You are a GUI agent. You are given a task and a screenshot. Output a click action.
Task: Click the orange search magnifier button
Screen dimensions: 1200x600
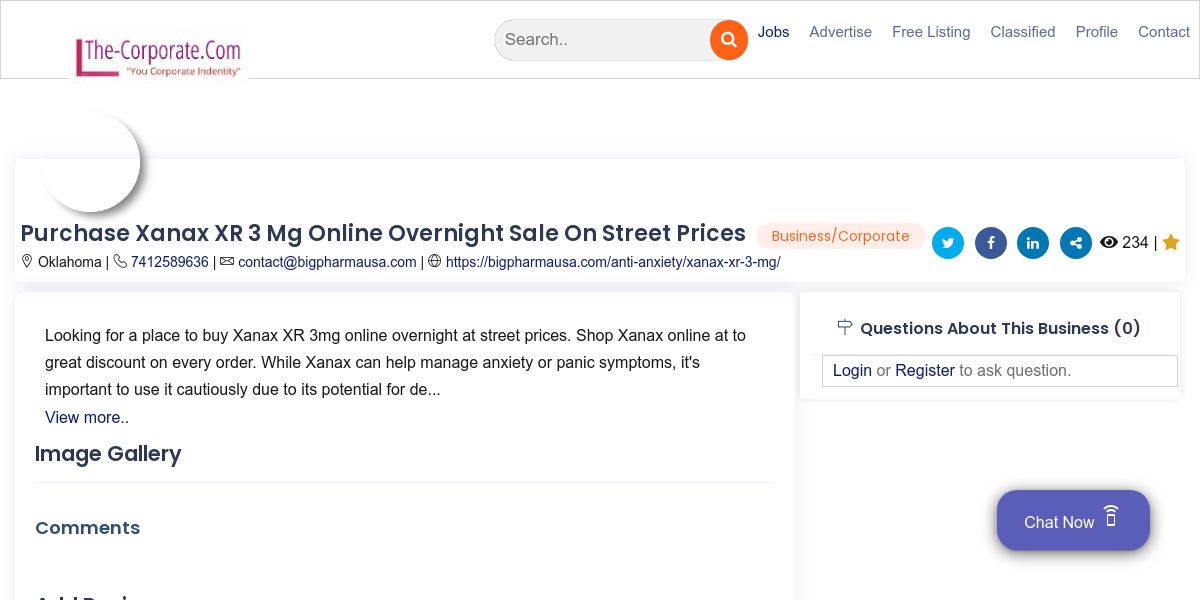click(729, 40)
